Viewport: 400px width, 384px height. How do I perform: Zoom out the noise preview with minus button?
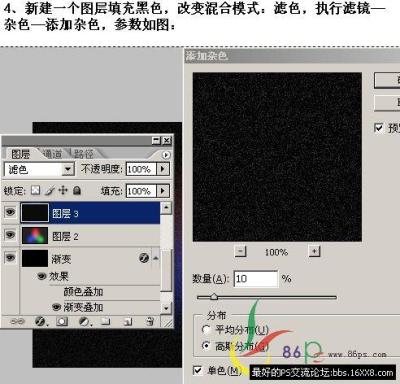(x=240, y=251)
